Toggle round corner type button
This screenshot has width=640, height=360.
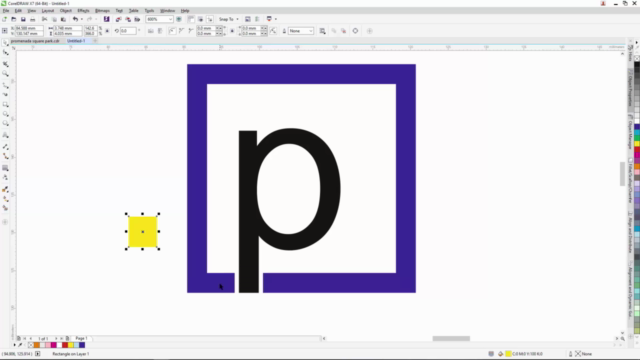[172, 31]
